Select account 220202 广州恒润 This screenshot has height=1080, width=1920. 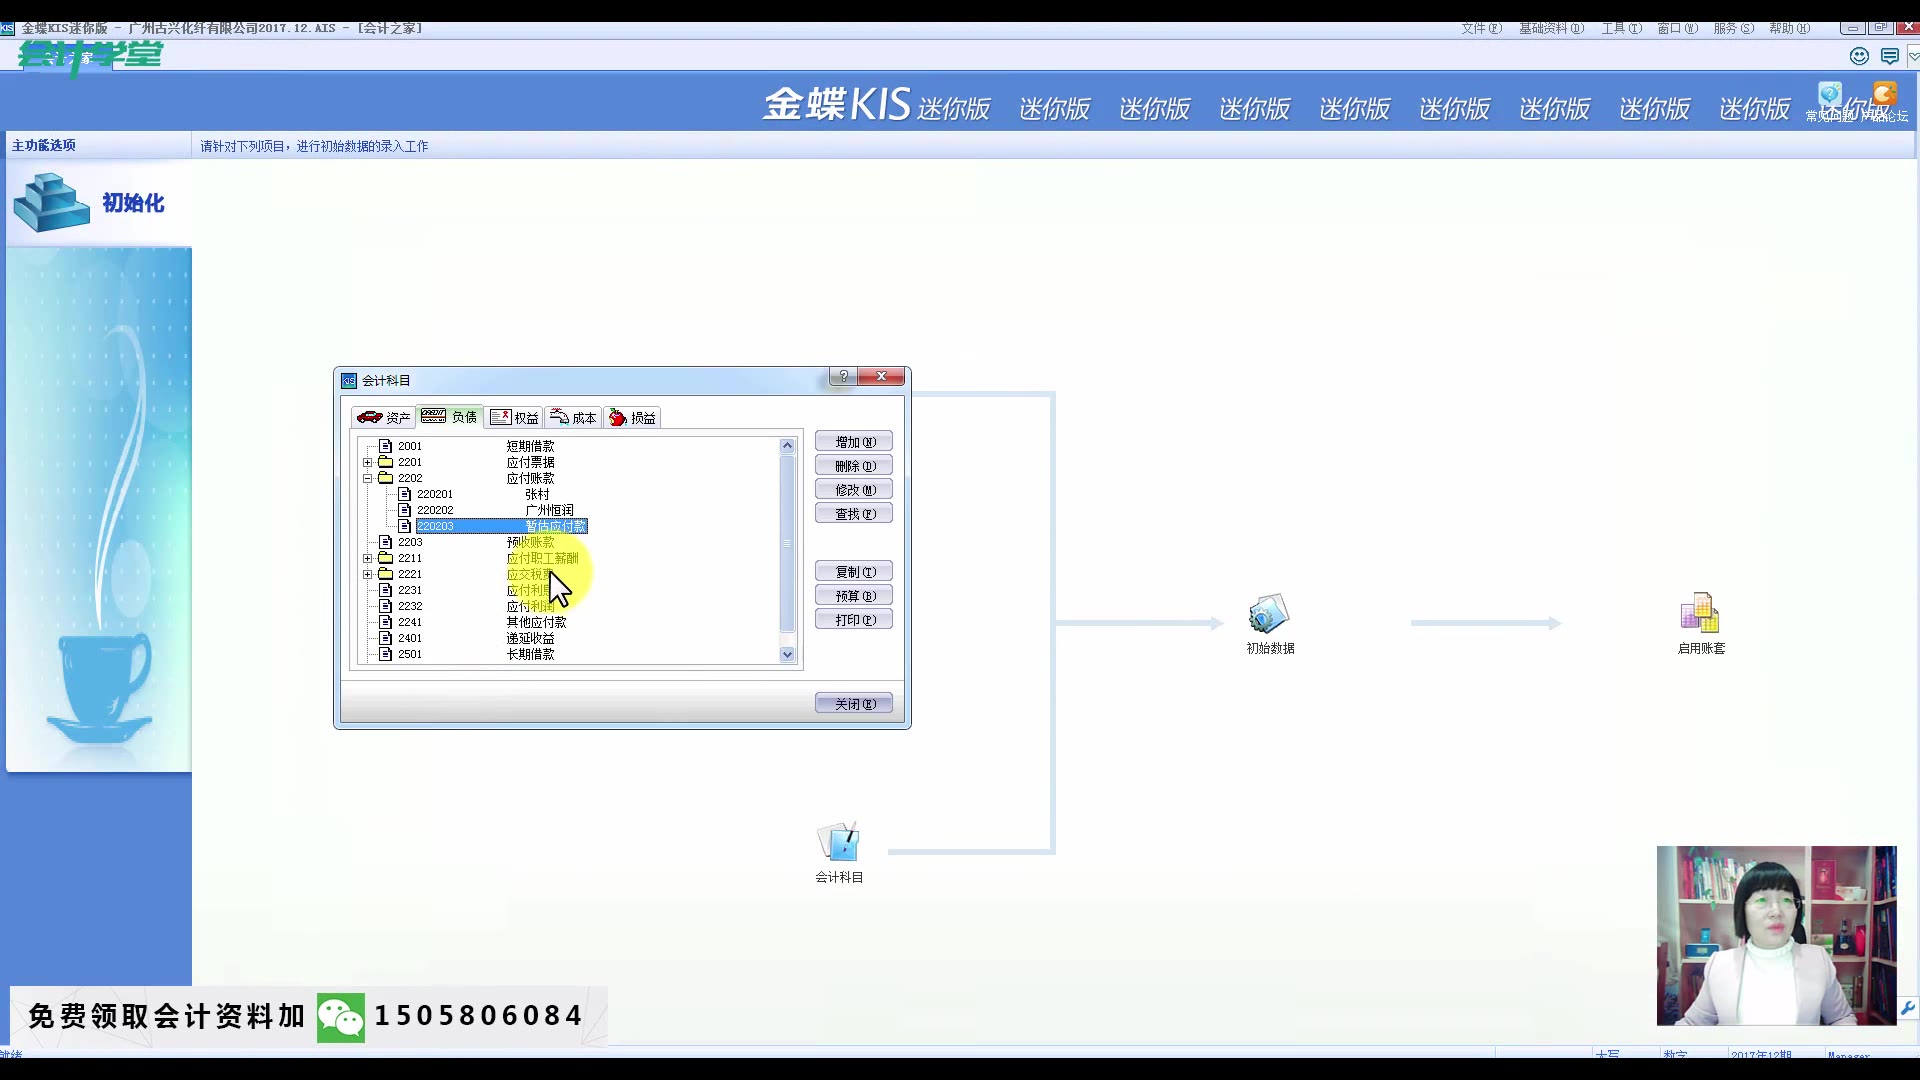click(496, 510)
